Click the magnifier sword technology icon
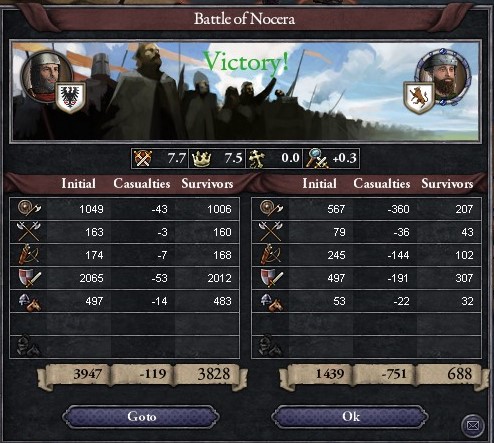Screen dimensions: 494x443 tap(316, 158)
